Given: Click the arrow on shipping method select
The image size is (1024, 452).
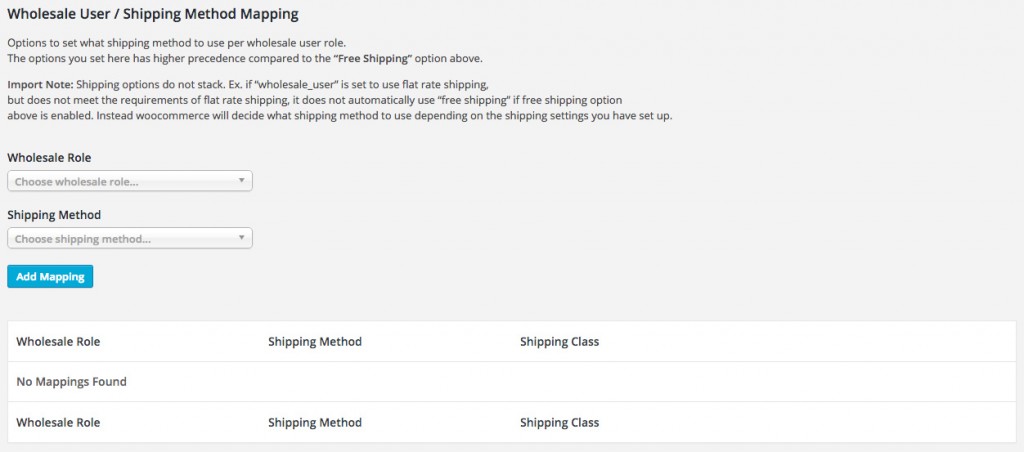Looking at the screenshot, I should pyautogui.click(x=241, y=238).
